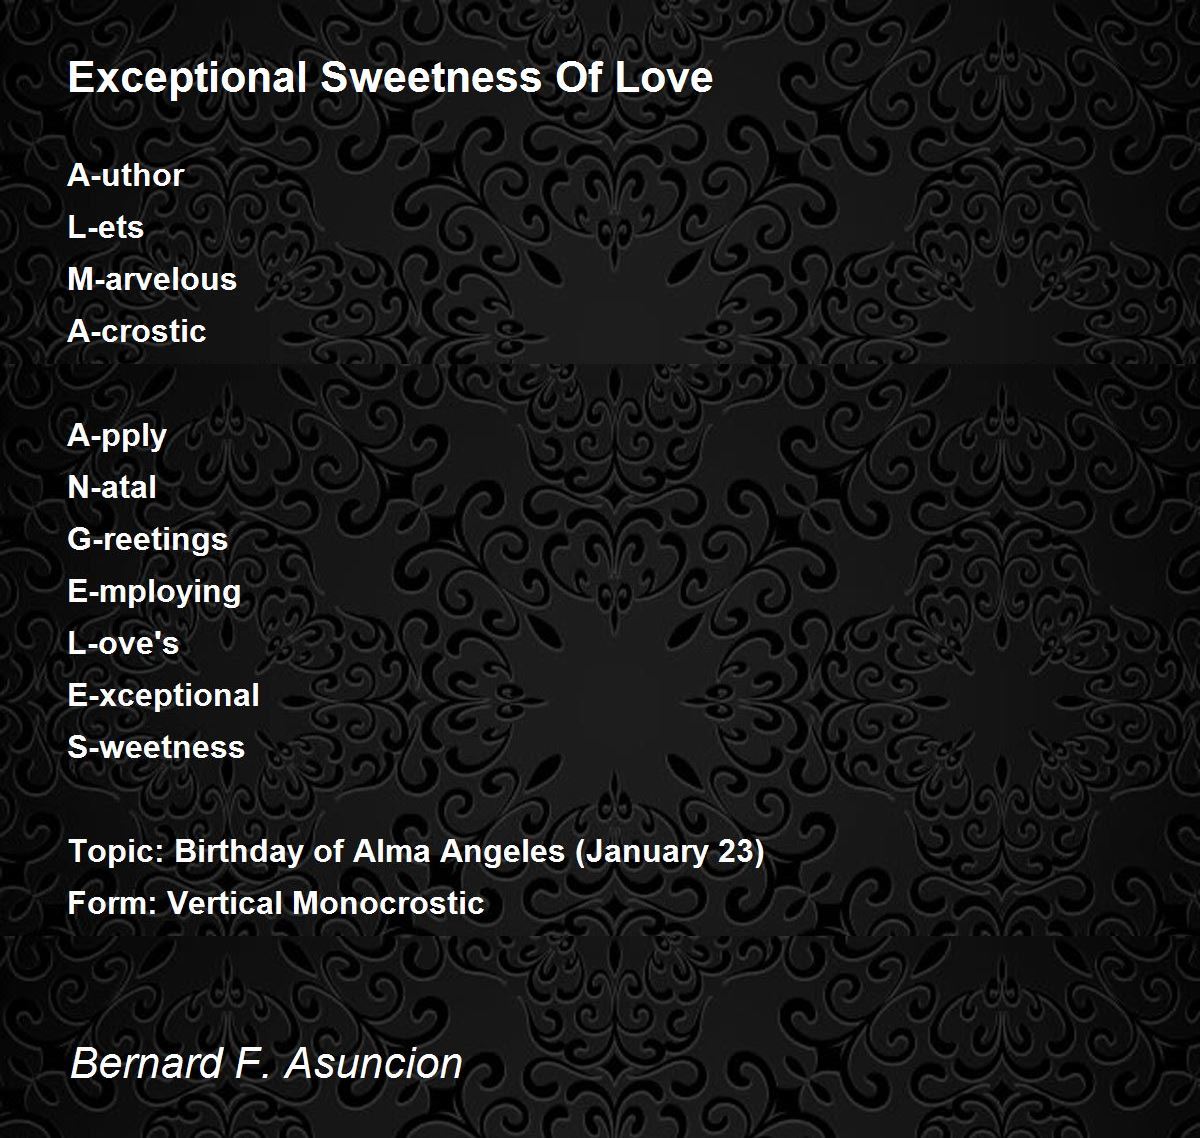Click the line L-ets
This screenshot has height=1138, width=1200.
pos(106,227)
